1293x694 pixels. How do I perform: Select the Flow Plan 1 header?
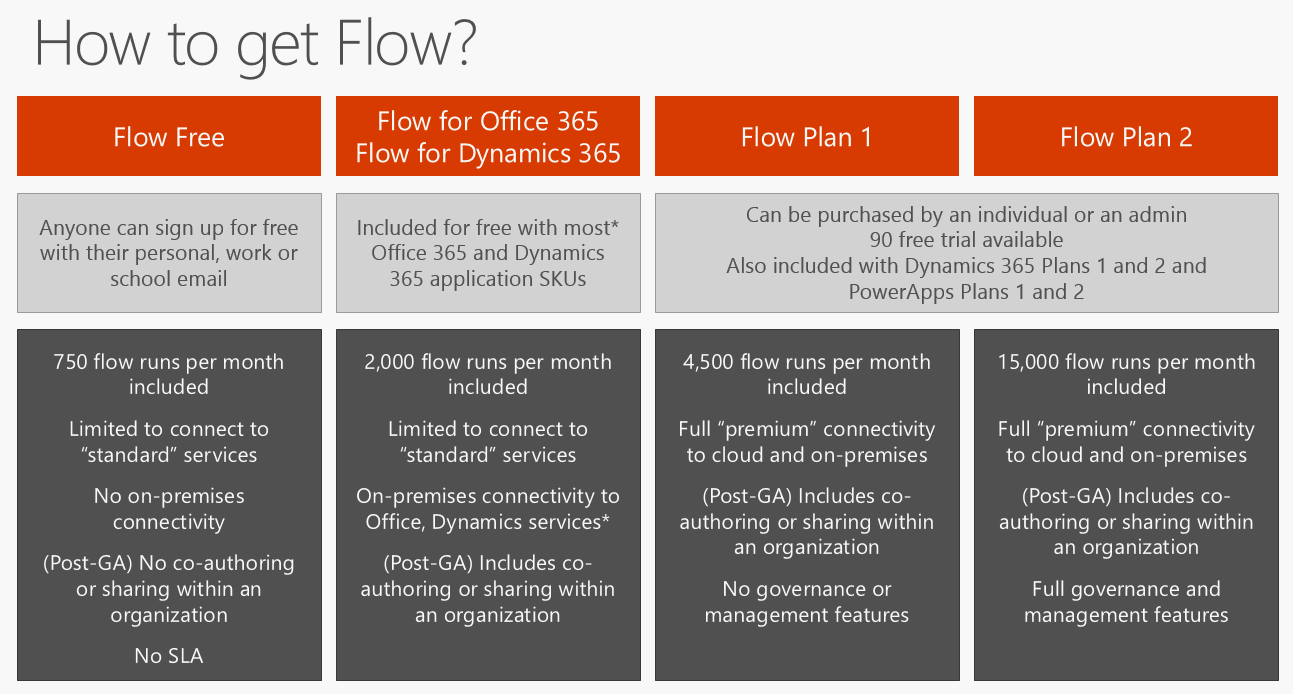click(806, 137)
